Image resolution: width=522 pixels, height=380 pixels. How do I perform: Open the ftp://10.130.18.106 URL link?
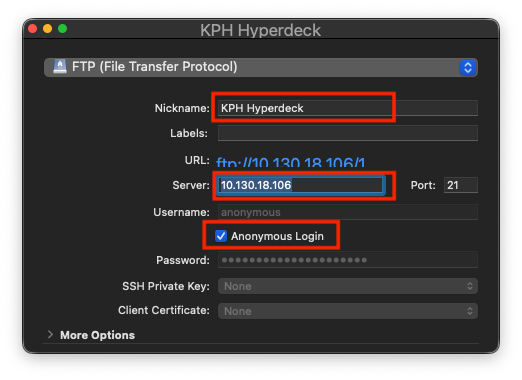pos(290,163)
